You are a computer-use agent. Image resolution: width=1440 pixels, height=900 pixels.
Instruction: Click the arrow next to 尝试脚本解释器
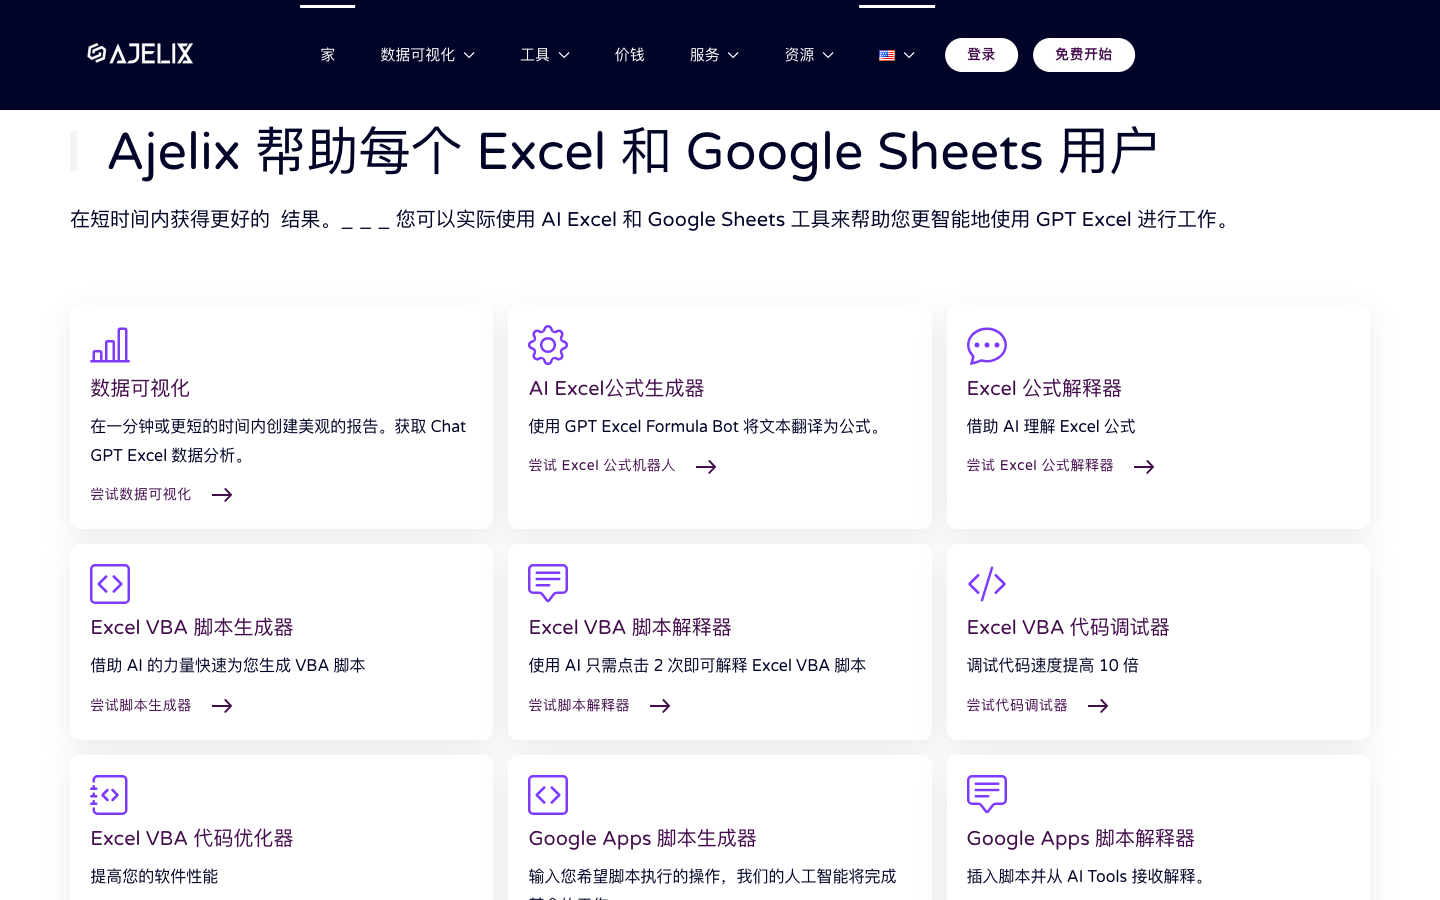[660, 706]
